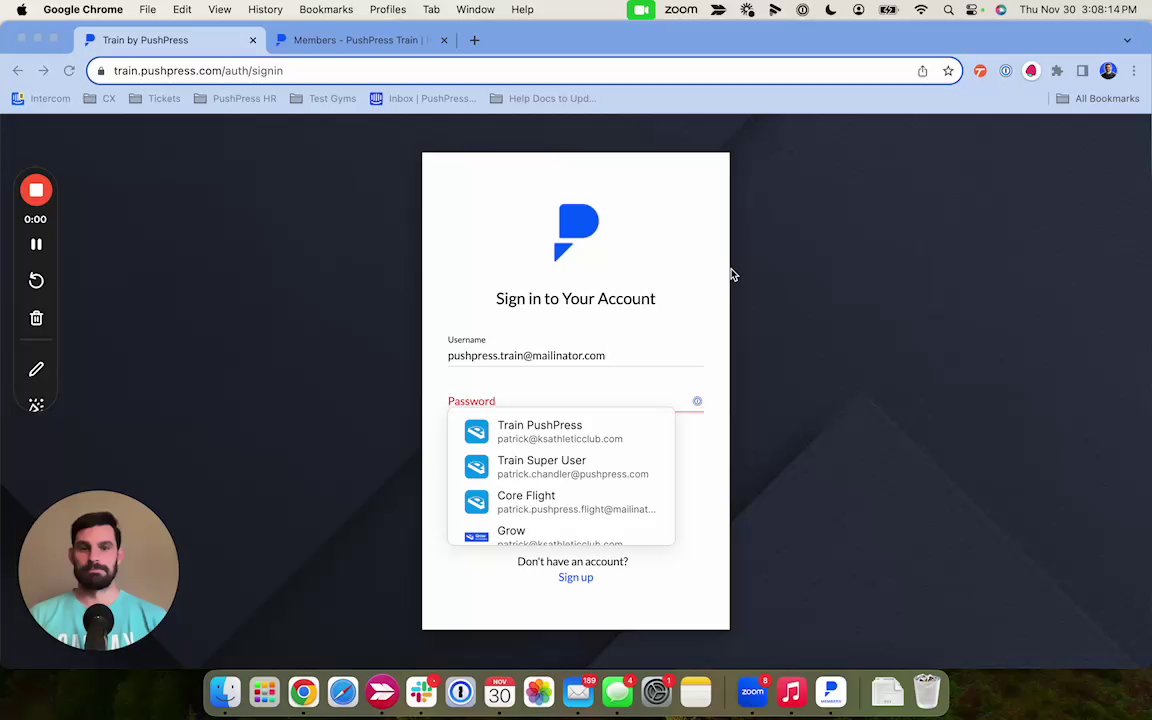
Task: Open Wi-Fi status in menu bar
Action: tap(921, 10)
